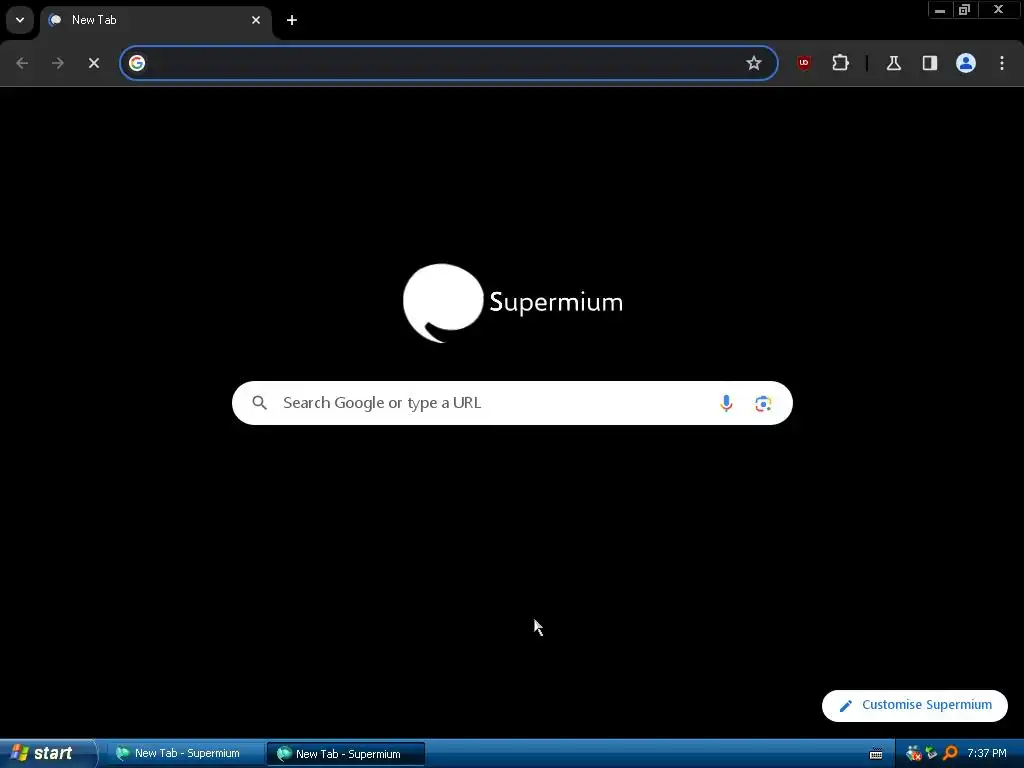
Task: Open the tab search dropdown arrow
Action: point(20,20)
